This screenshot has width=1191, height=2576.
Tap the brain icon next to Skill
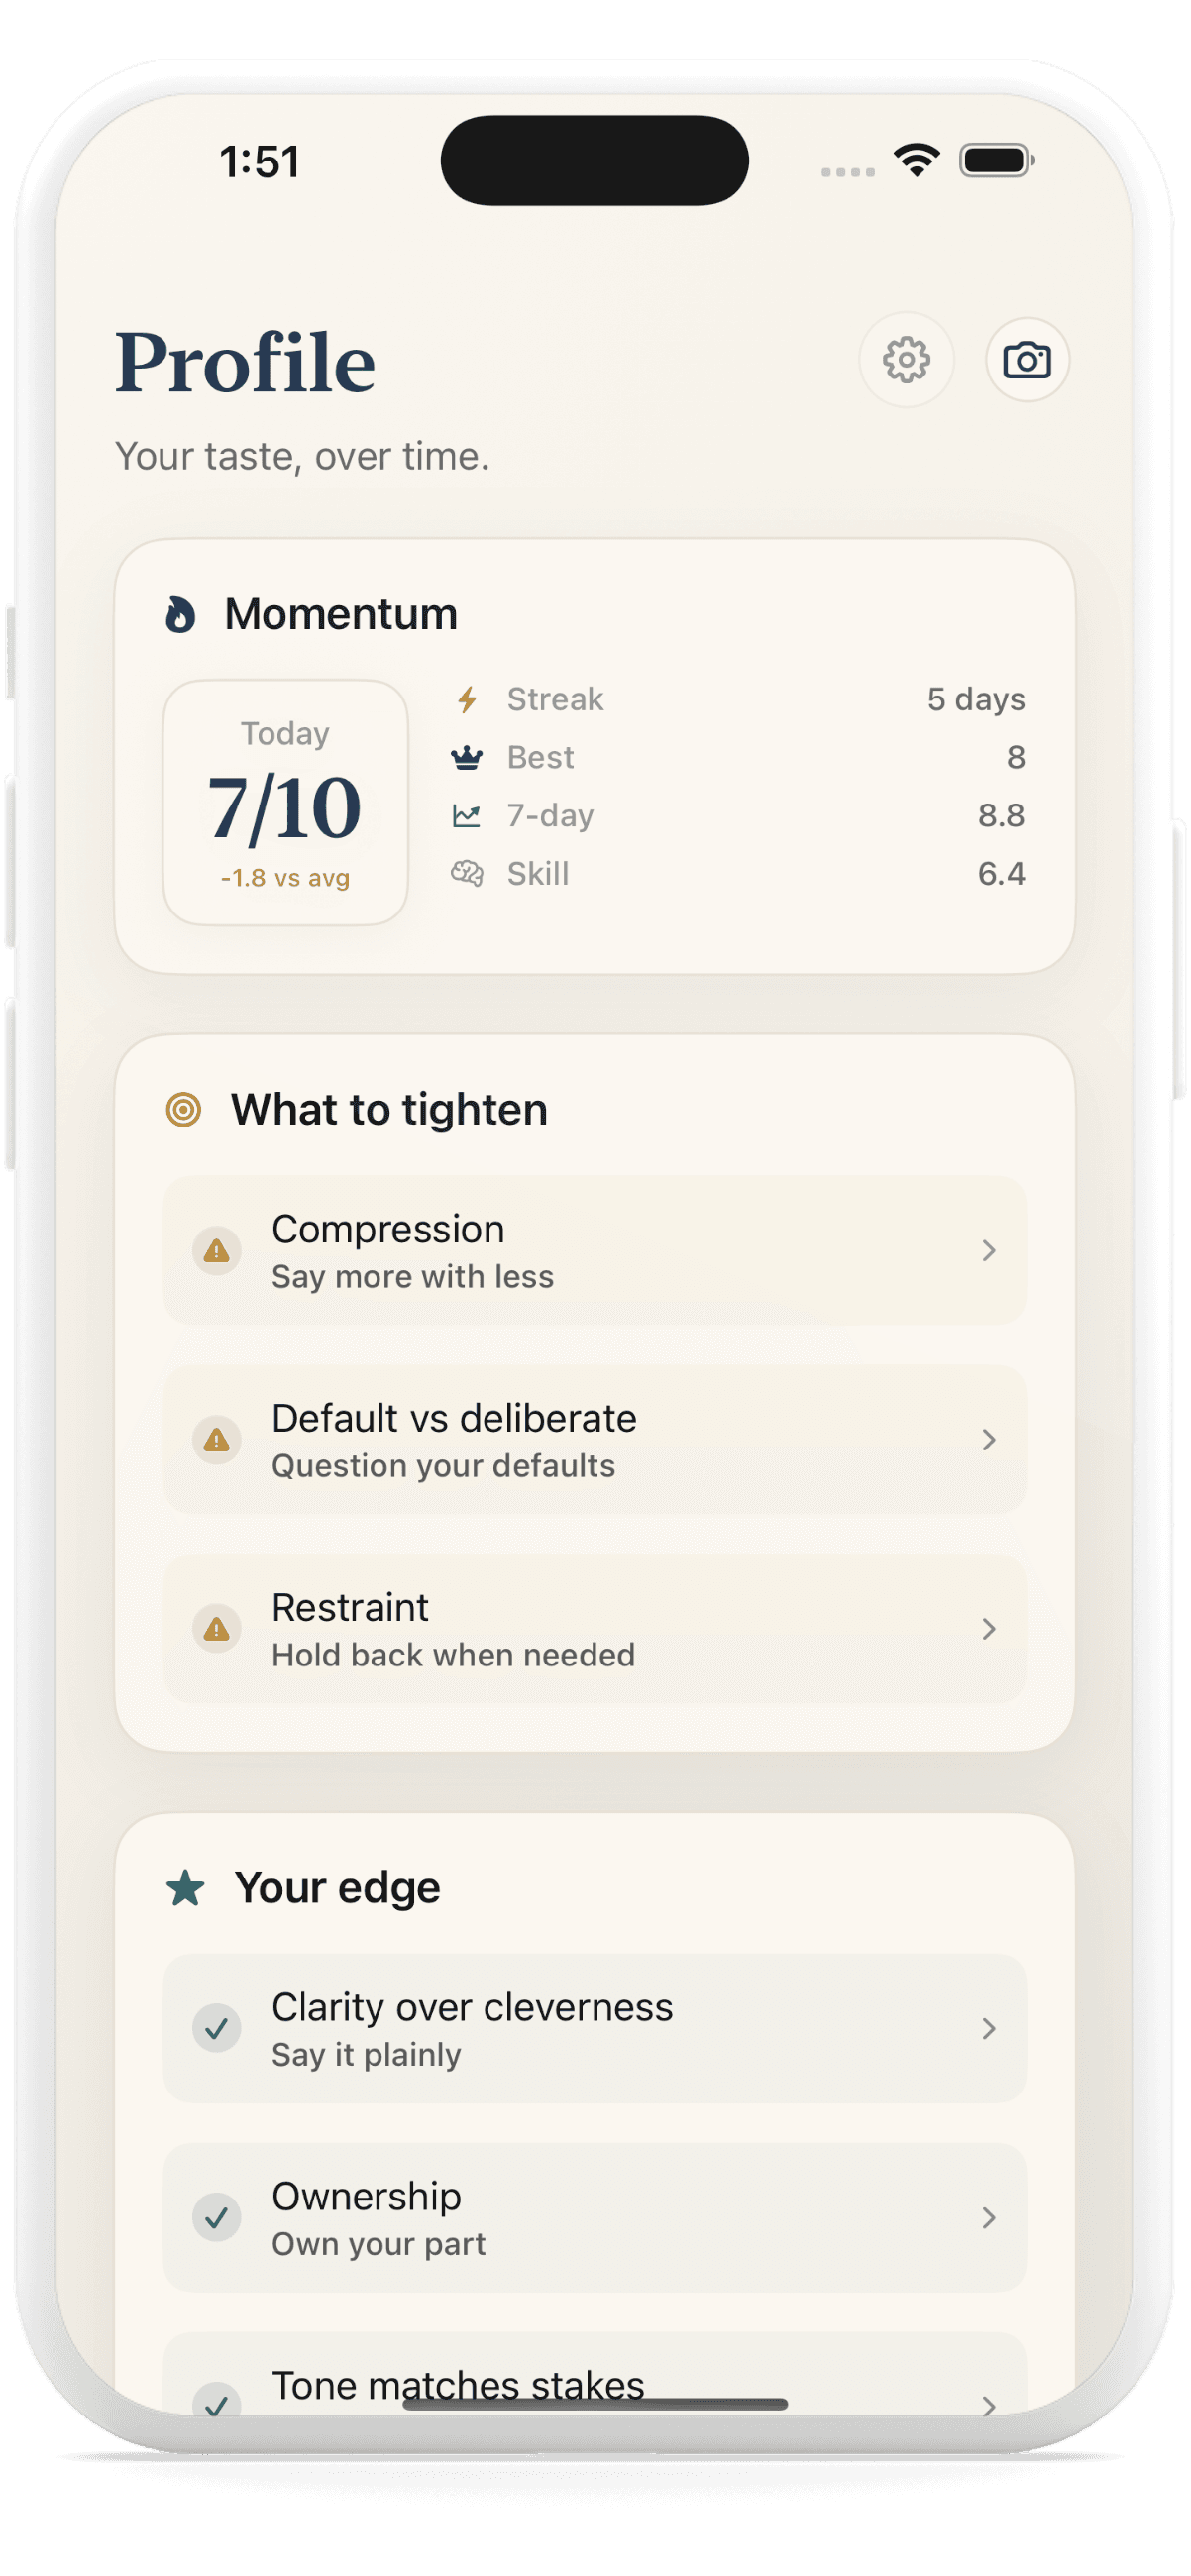click(467, 873)
